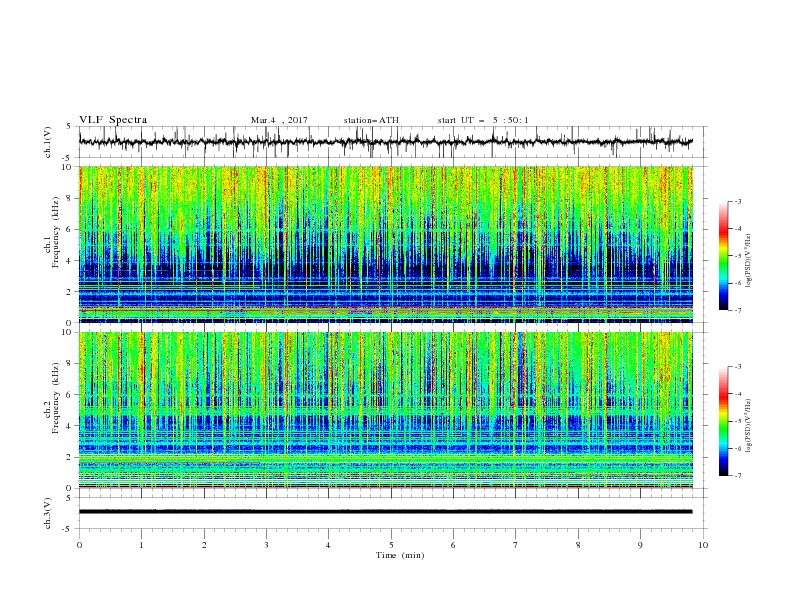Click the "-5" volt tick of ch.3 waveform
792x612 pixels.
click(x=68, y=529)
